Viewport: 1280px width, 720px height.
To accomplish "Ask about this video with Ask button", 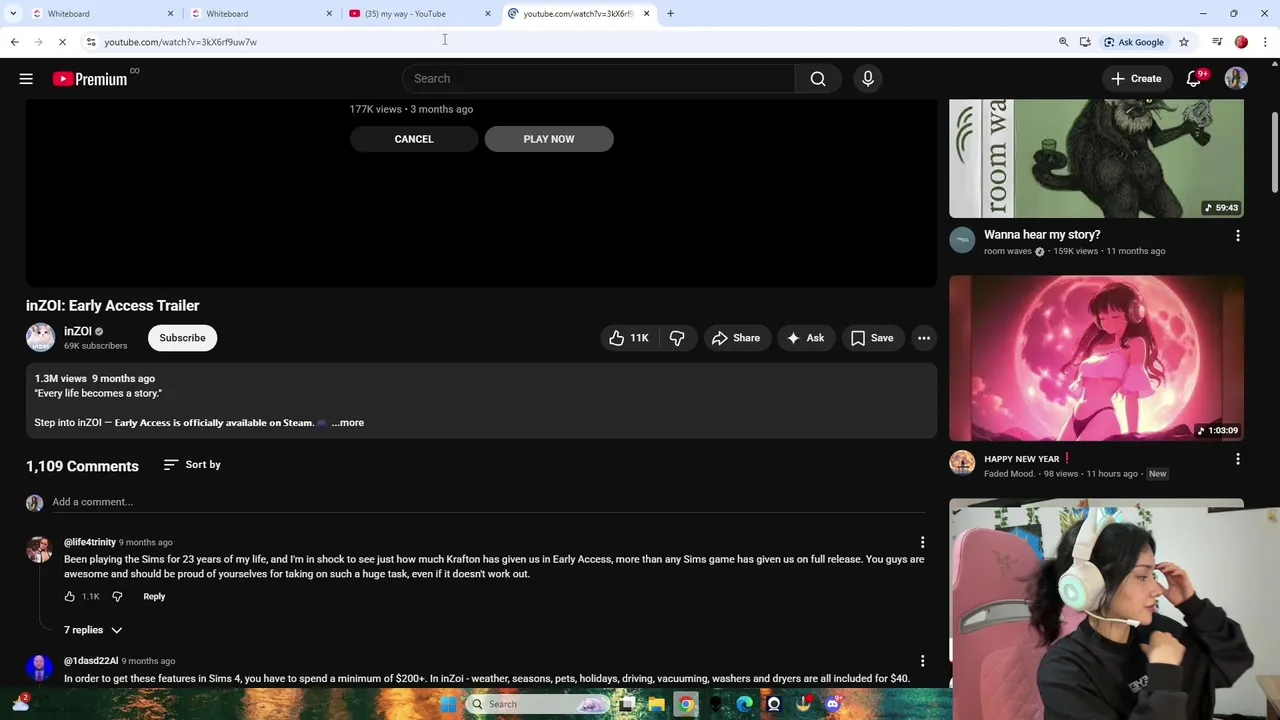I will click(x=806, y=338).
